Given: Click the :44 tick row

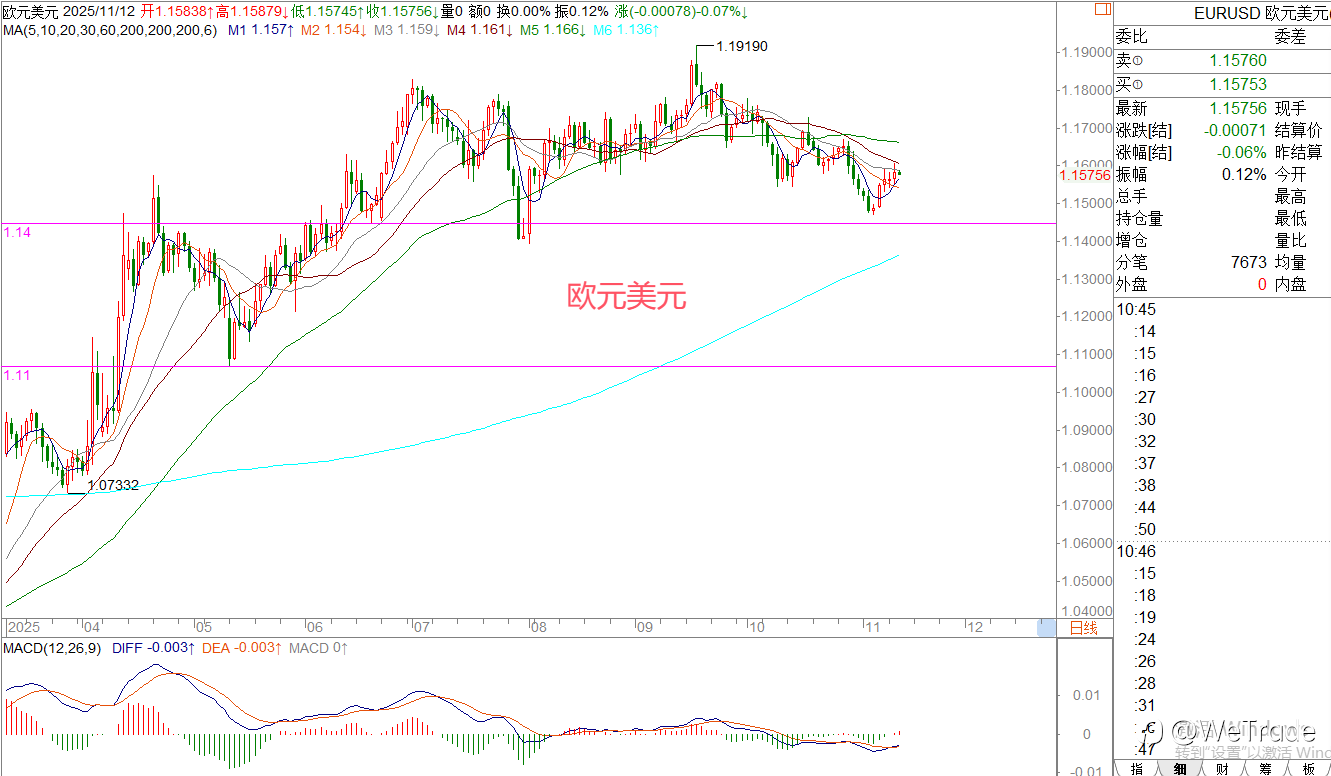Looking at the screenshot, I should pyautogui.click(x=1145, y=507).
